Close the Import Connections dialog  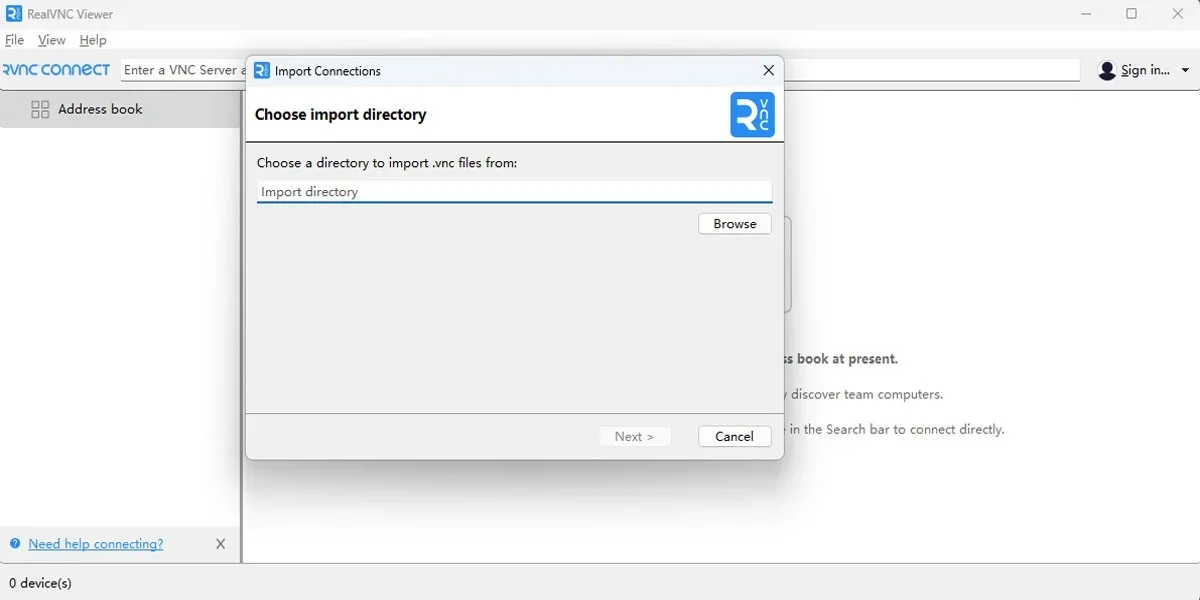[768, 71]
